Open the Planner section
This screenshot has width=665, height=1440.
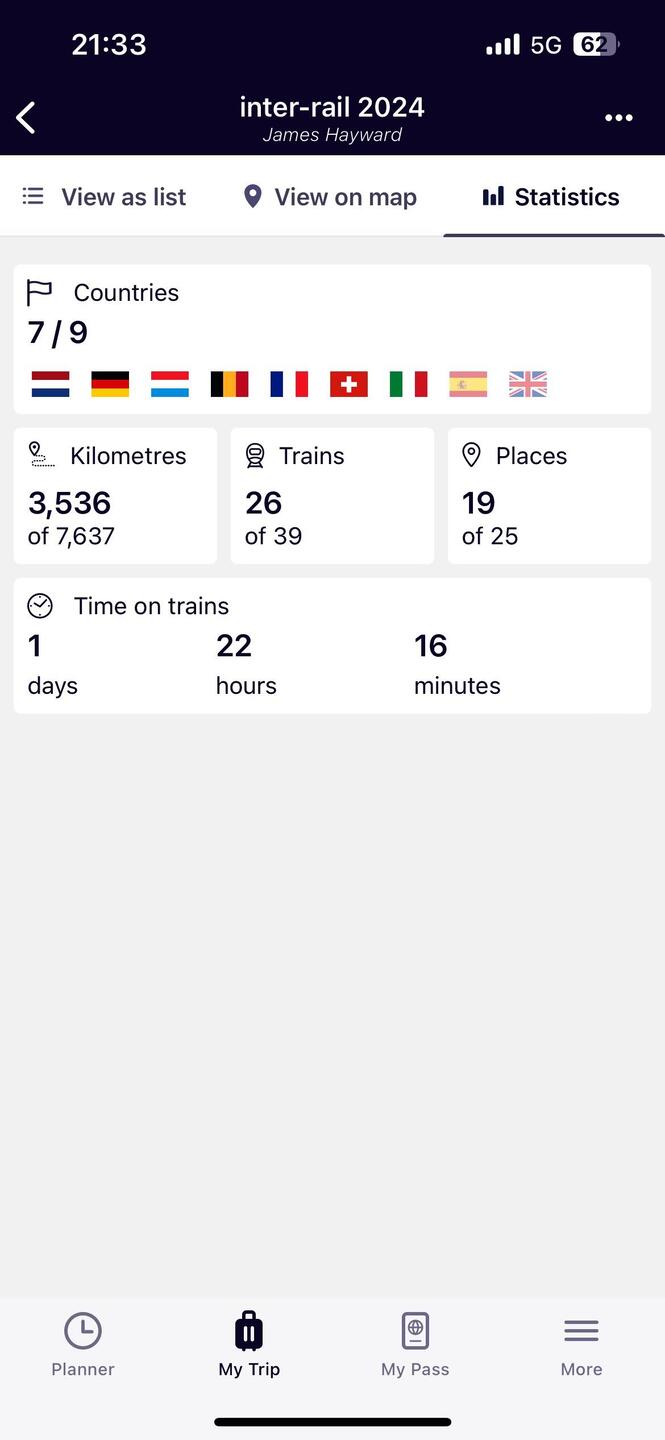(x=83, y=1345)
